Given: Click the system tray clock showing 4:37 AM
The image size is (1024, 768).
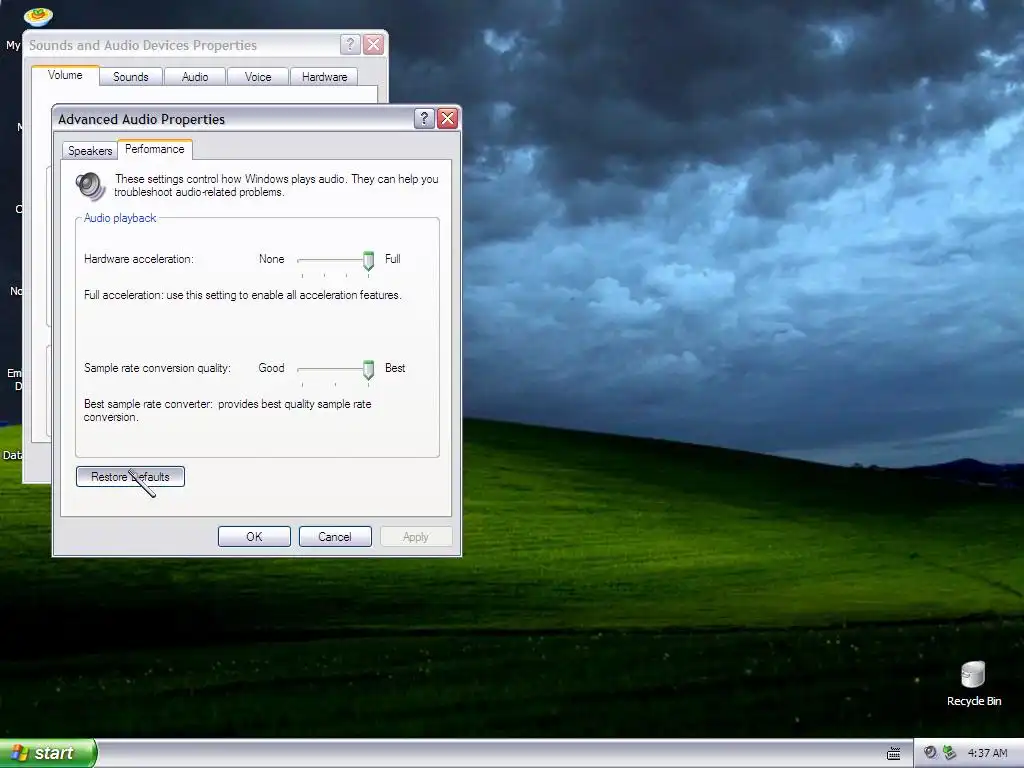Looking at the screenshot, I should point(987,753).
